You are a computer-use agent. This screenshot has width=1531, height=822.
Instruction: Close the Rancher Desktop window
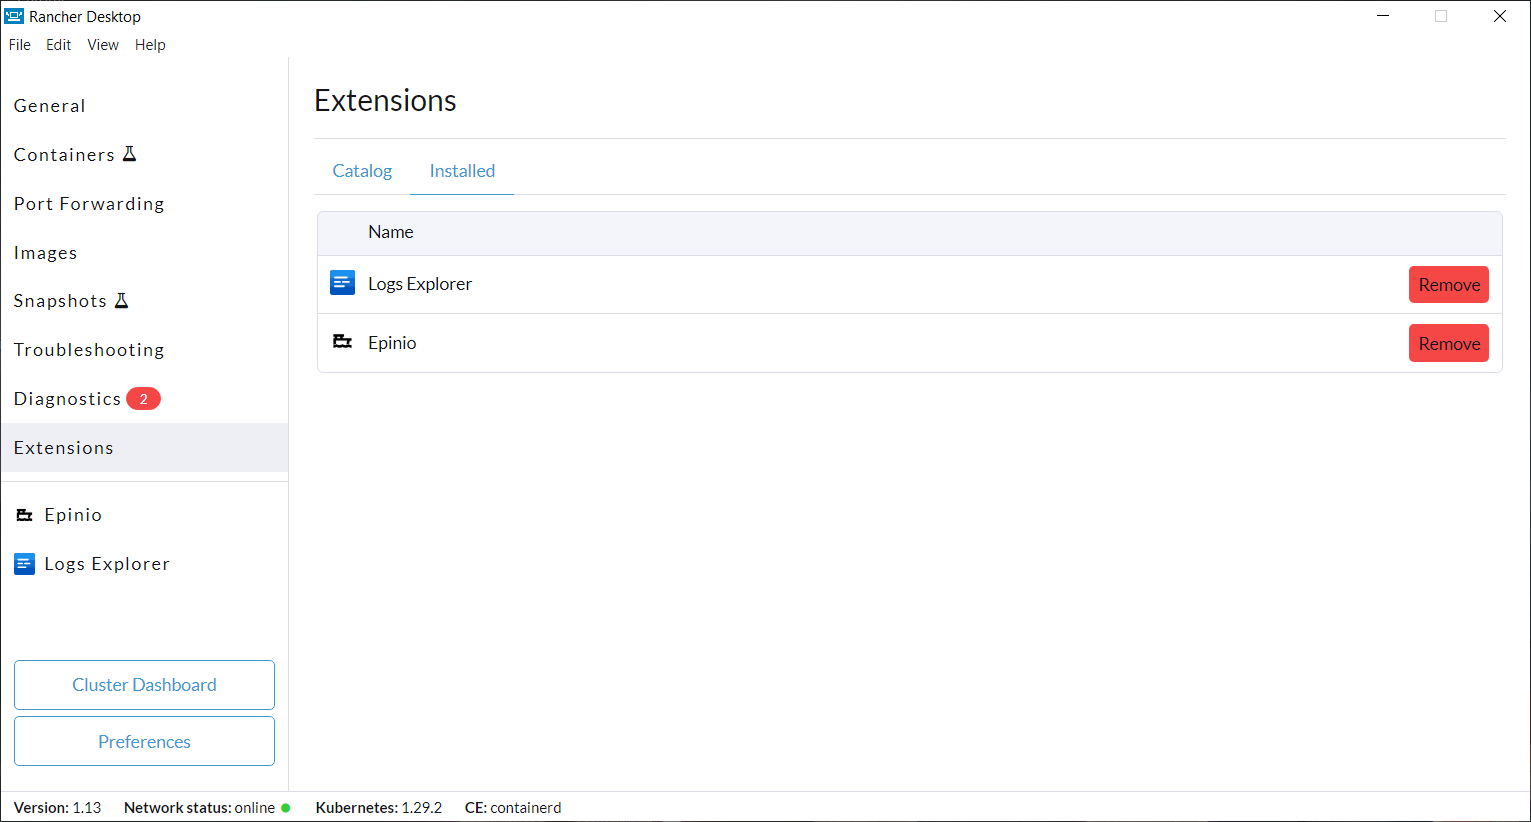tap(1500, 16)
